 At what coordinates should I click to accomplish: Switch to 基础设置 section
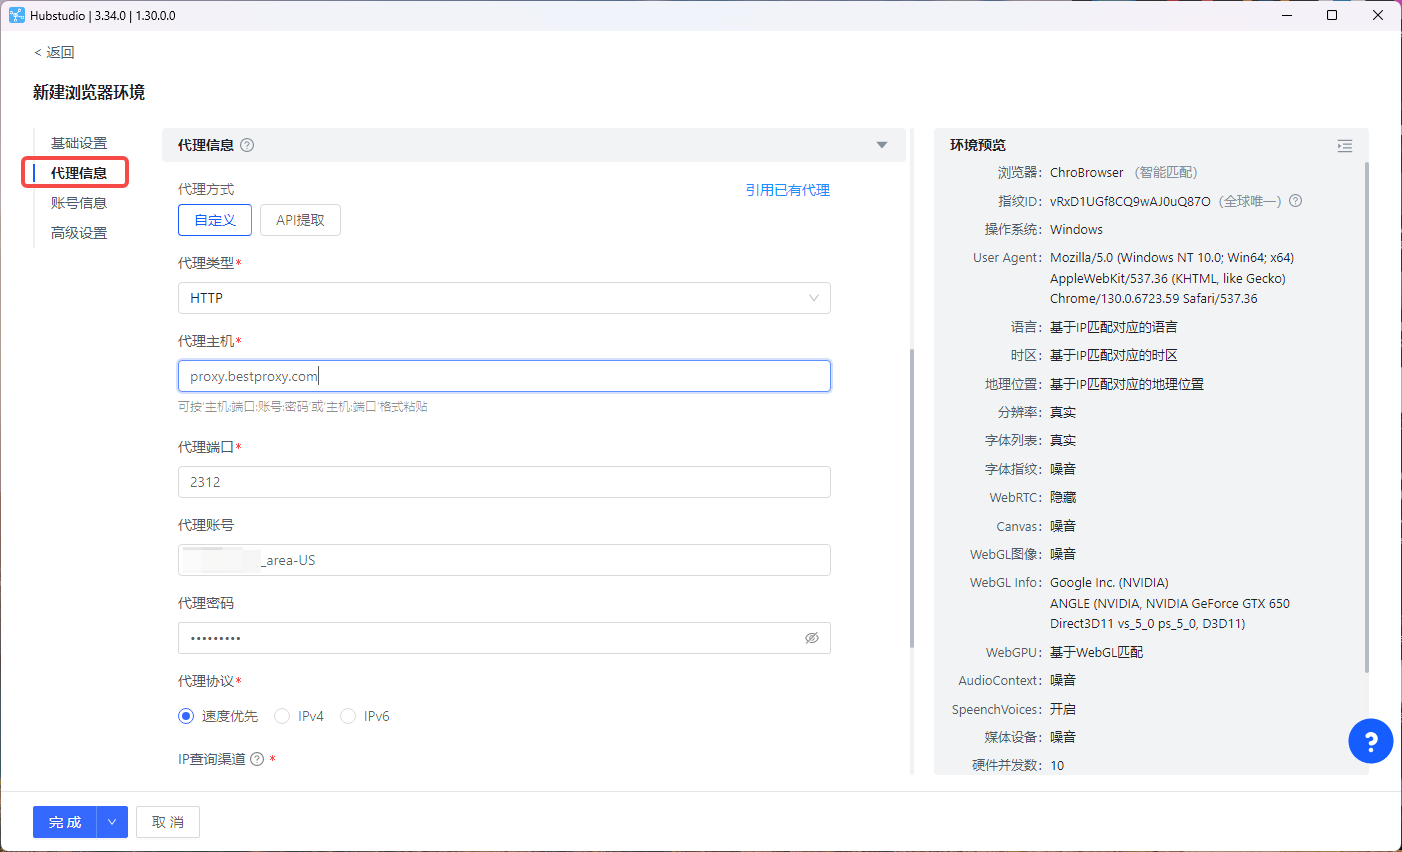tap(79, 143)
